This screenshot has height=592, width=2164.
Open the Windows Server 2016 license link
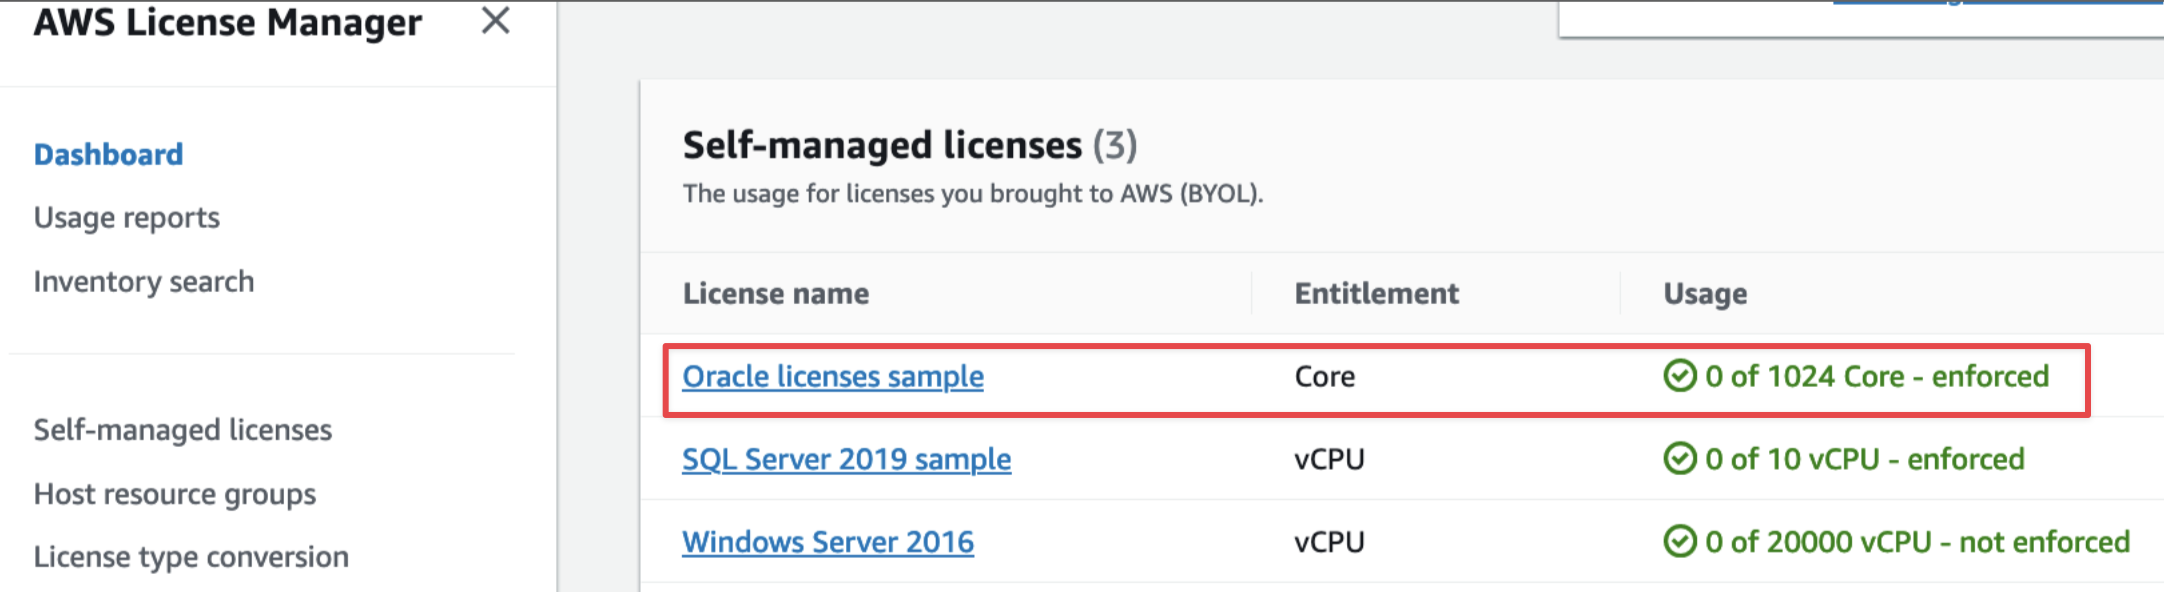tap(828, 542)
